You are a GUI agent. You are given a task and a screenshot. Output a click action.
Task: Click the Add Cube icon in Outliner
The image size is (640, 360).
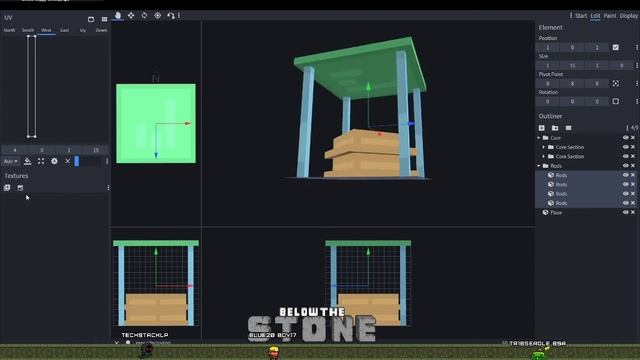[542, 128]
